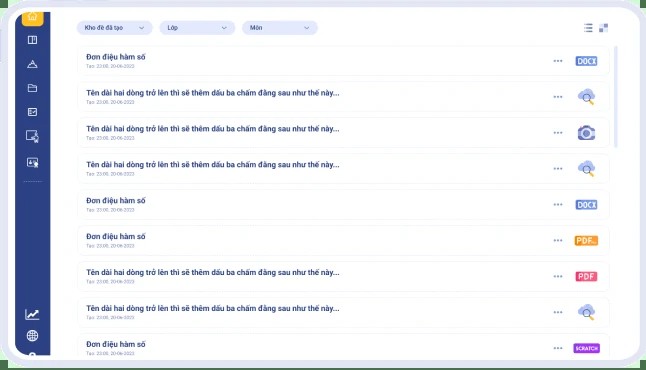Open "Đơn điệu hàm số" title in orange PDF row
Image resolution: width=646 pixels, height=370 pixels.
(116, 237)
